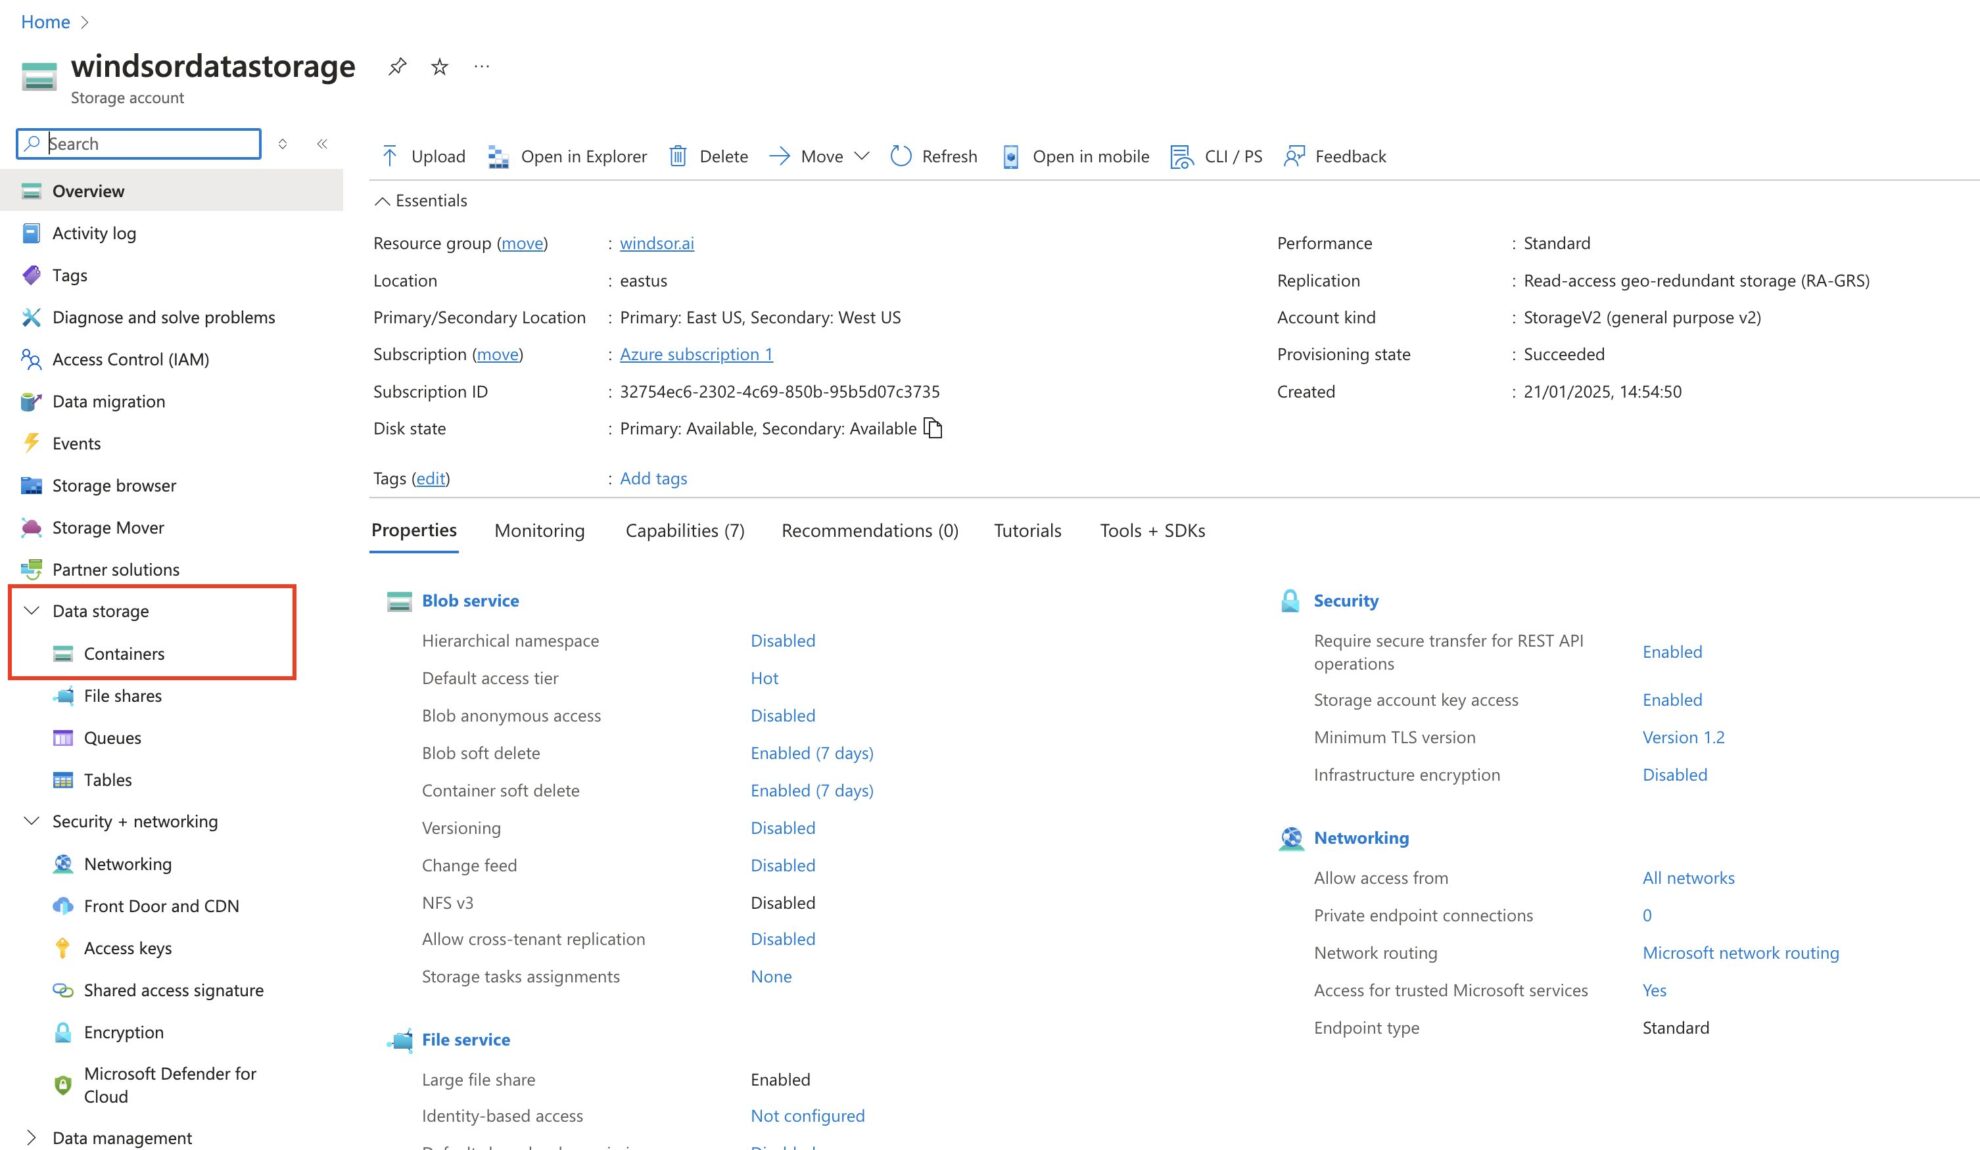1980x1150 pixels.
Task: Click the Upload toolbar button
Action: click(x=423, y=156)
